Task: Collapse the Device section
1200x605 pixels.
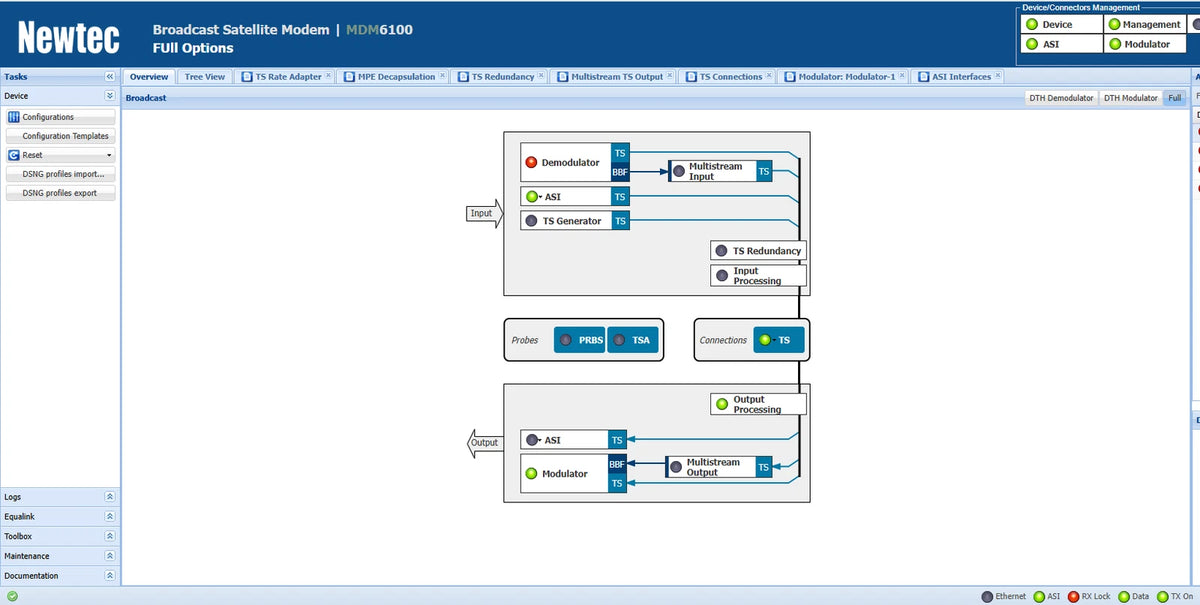Action: [x=110, y=96]
